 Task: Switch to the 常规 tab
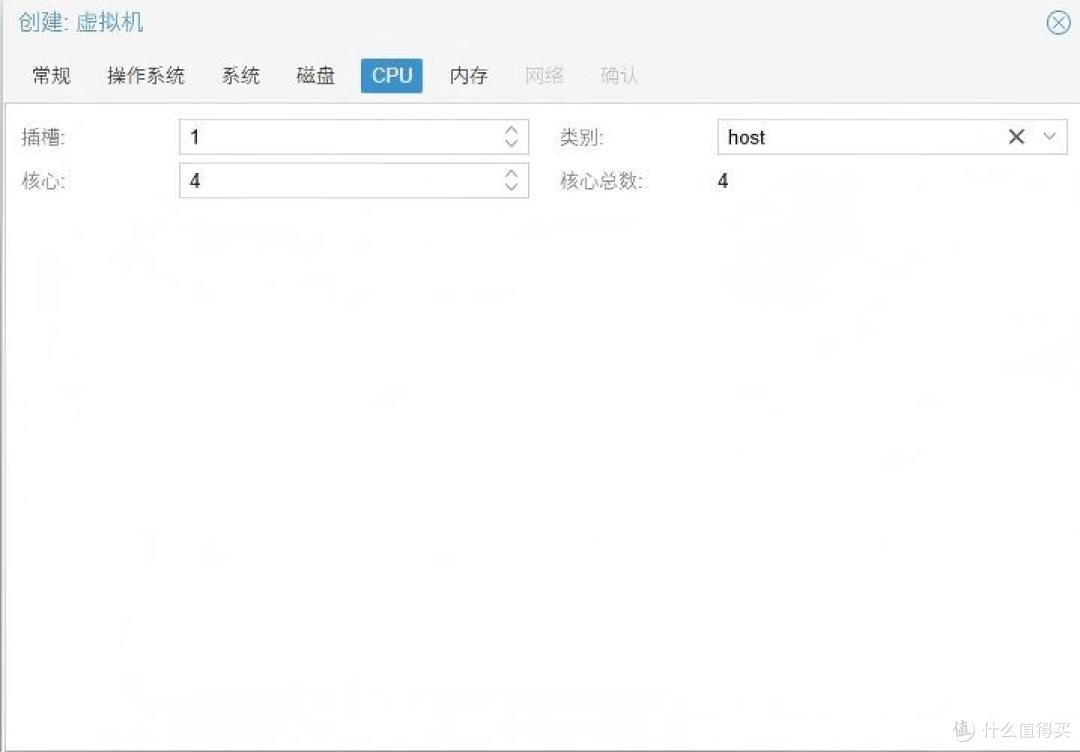click(x=52, y=75)
